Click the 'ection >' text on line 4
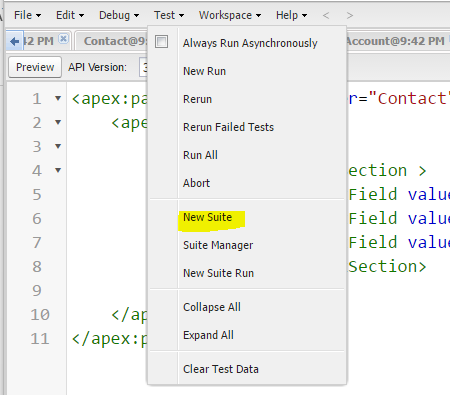Image resolution: width=450 pixels, height=395 pixels. point(387,170)
